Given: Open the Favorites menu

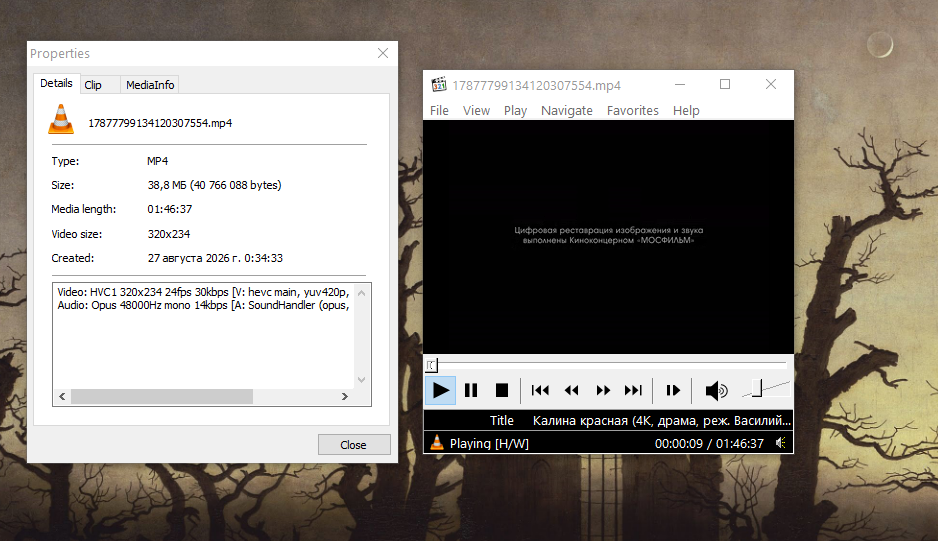Looking at the screenshot, I should pyautogui.click(x=632, y=111).
